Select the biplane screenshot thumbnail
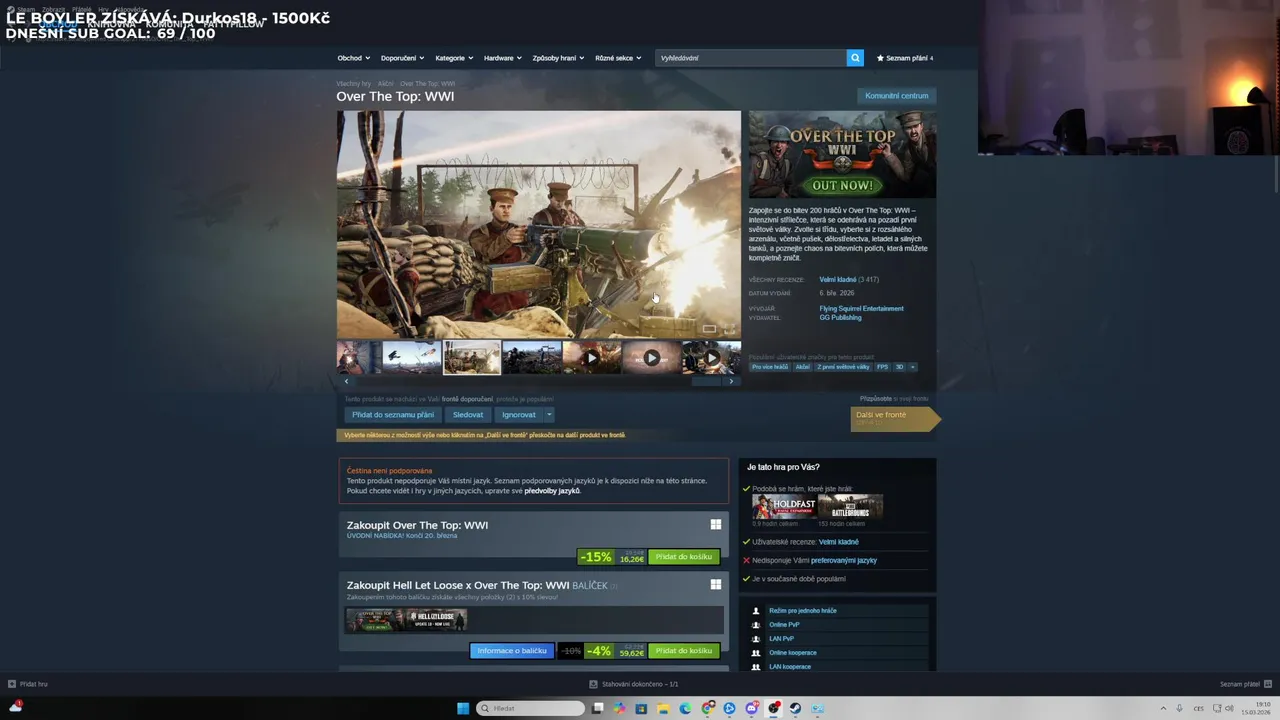Screen dimensions: 1280x720 (x=412, y=357)
